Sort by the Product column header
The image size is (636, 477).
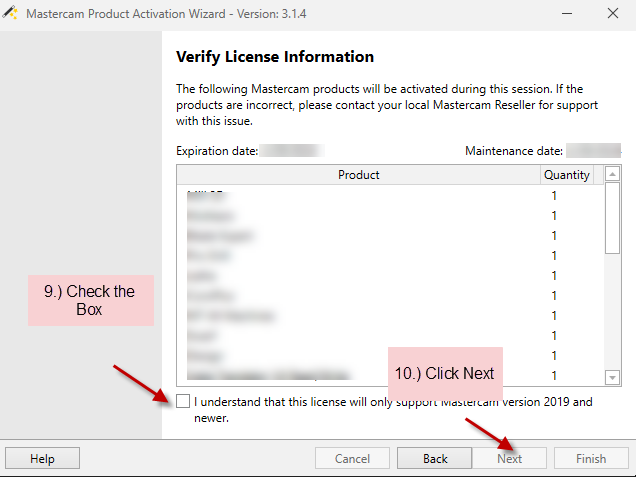pos(359,175)
